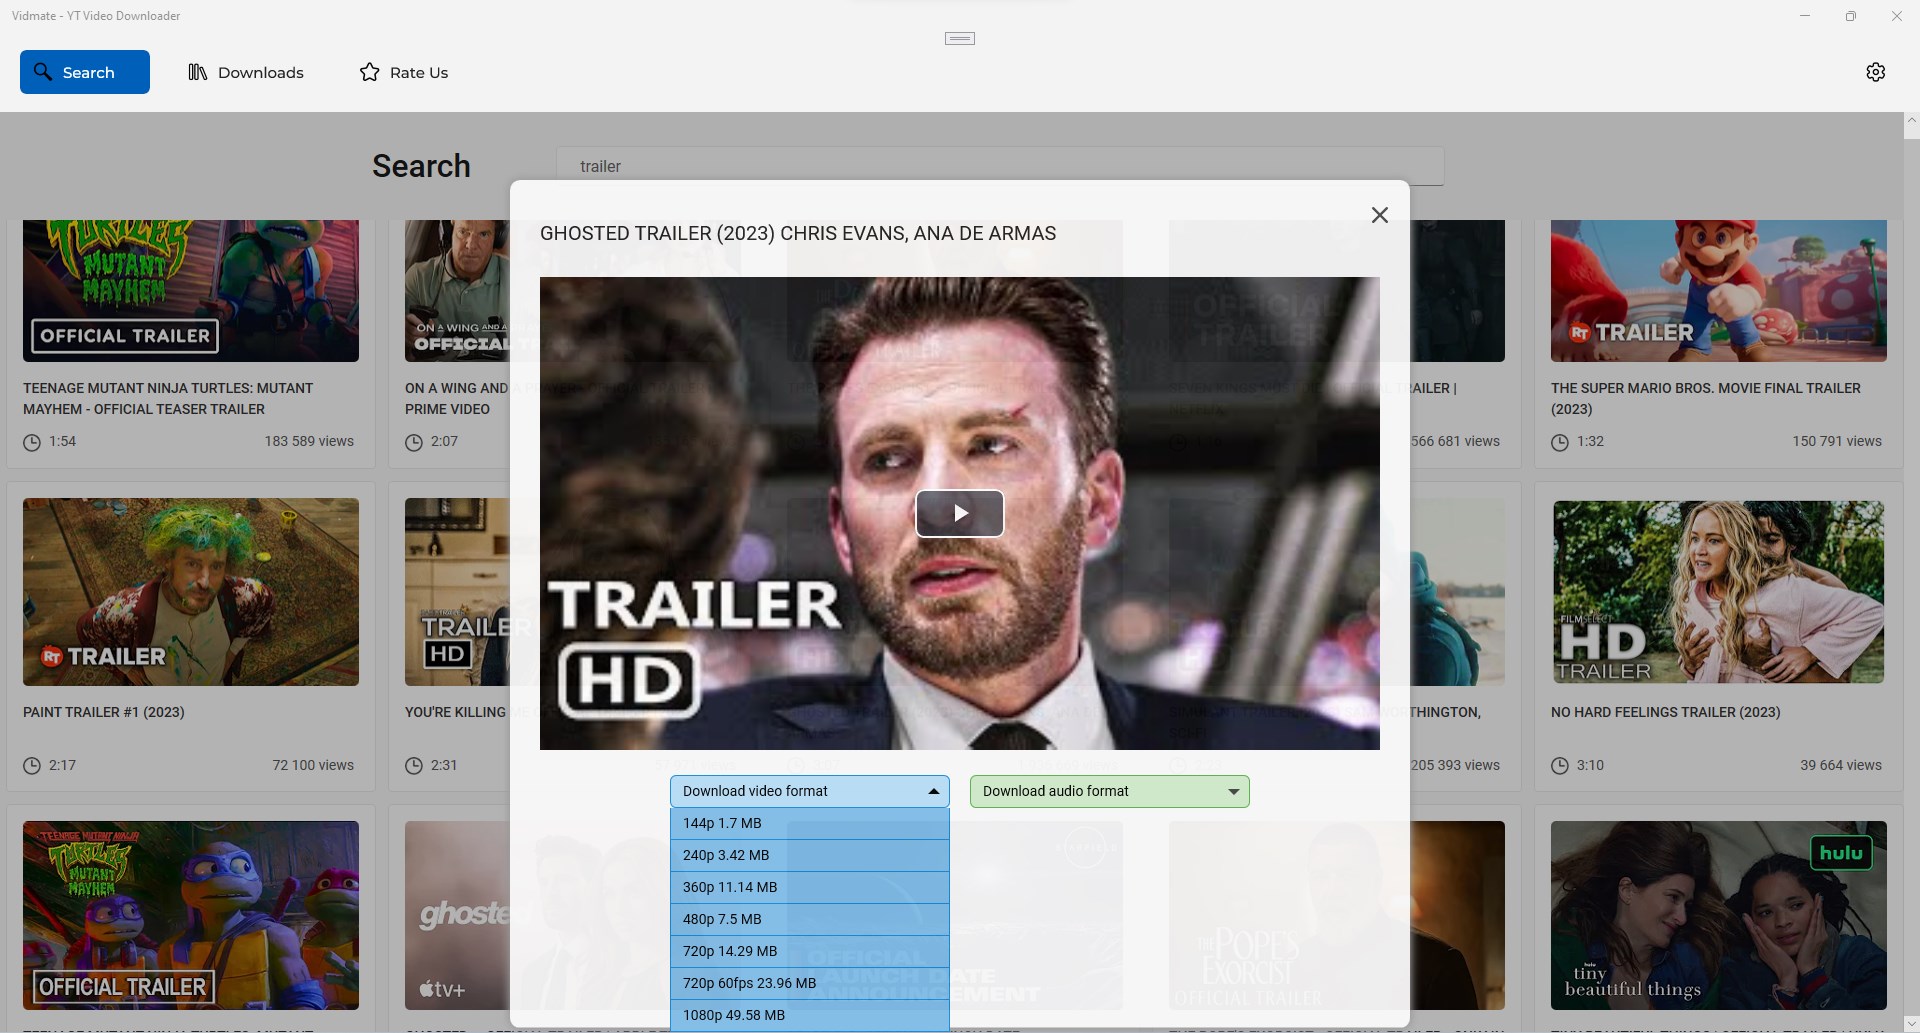The image size is (1920, 1033).
Task: Click the search field containing 'trailer'
Action: (x=1000, y=166)
